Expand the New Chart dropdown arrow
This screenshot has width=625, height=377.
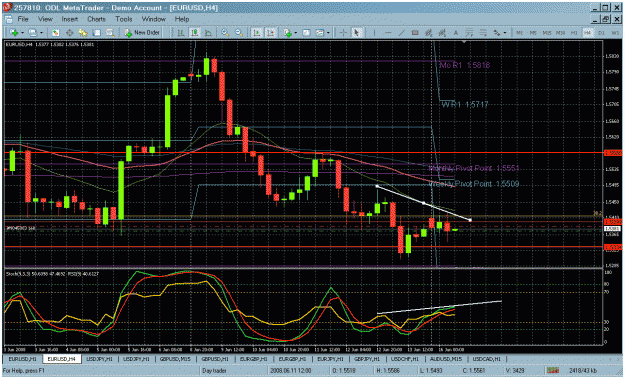tap(22, 33)
